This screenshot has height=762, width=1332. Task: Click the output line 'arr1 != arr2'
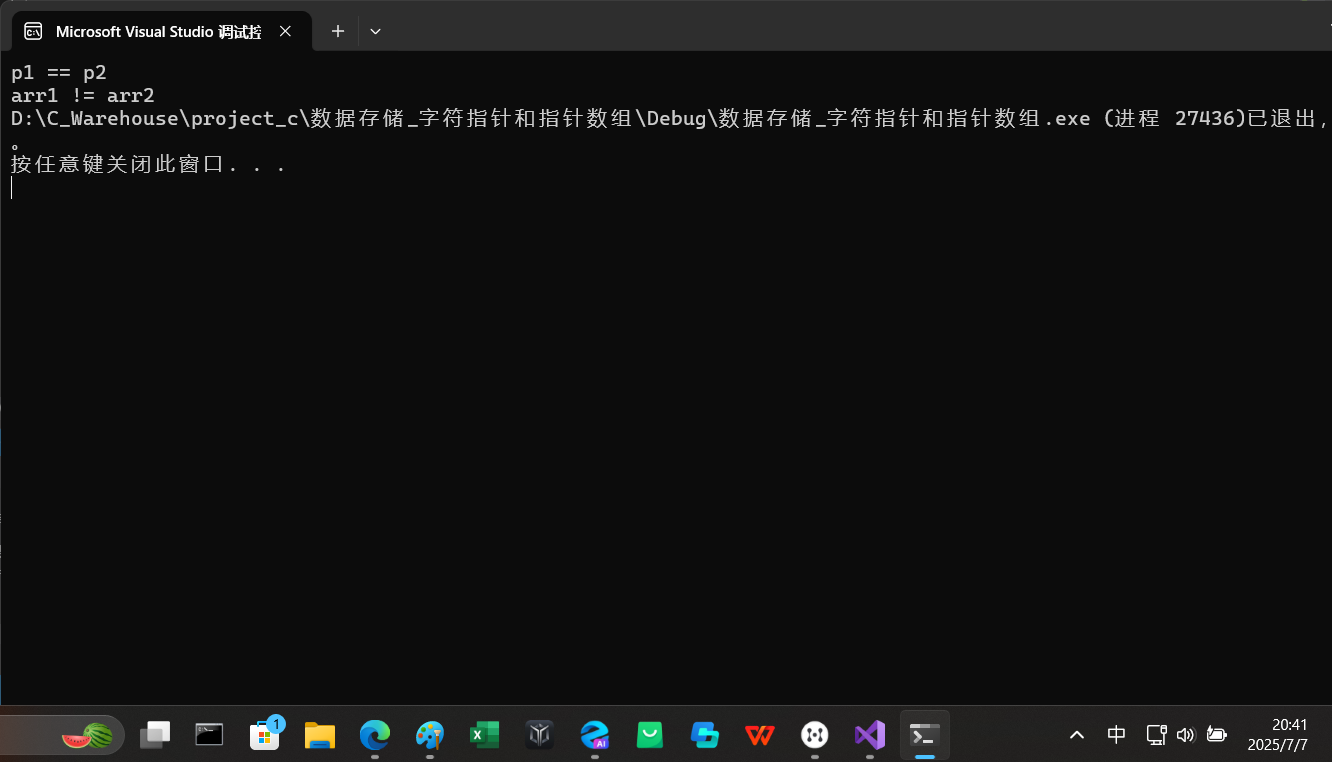click(x=83, y=95)
